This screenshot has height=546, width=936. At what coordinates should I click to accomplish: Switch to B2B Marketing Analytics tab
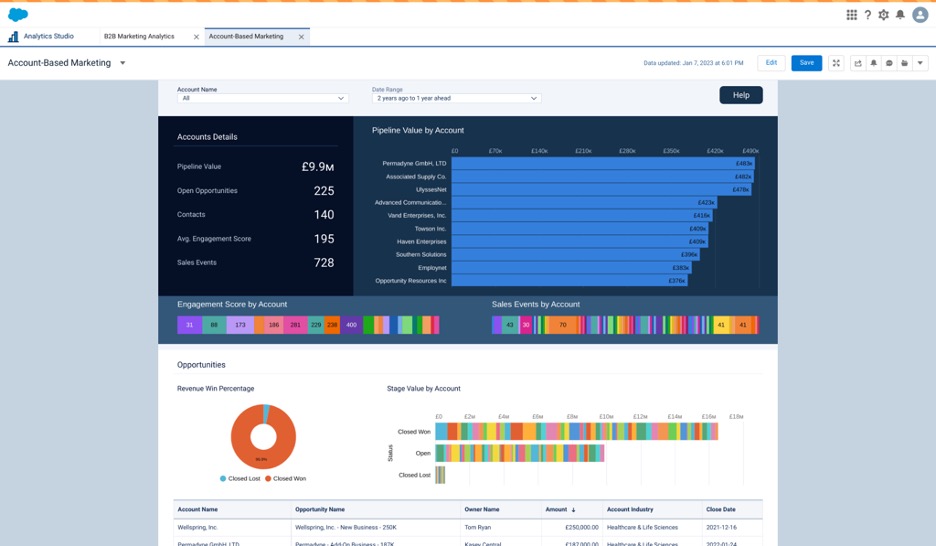coord(139,36)
